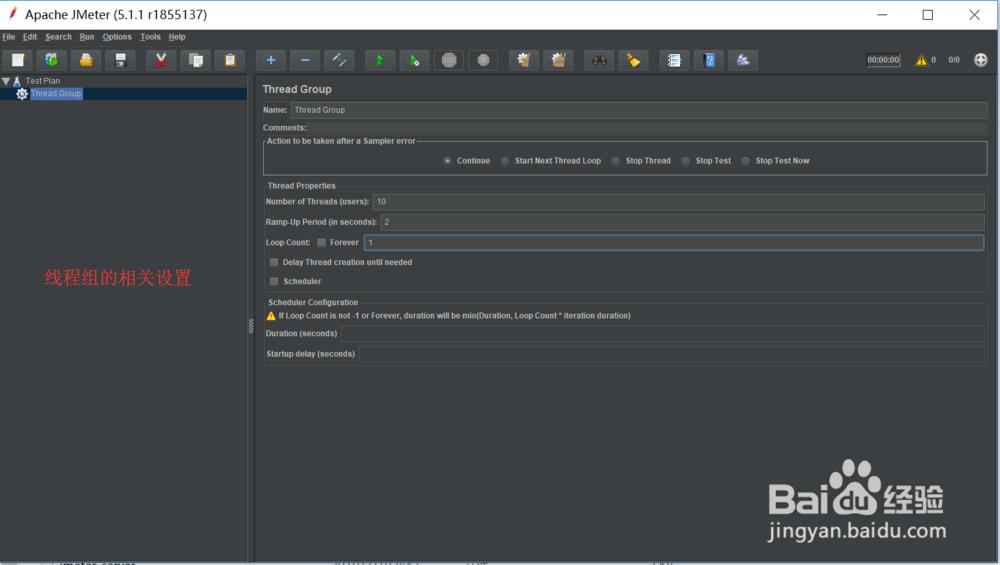
Task: Click the remote hosts globe icon
Action: click(x=981, y=60)
